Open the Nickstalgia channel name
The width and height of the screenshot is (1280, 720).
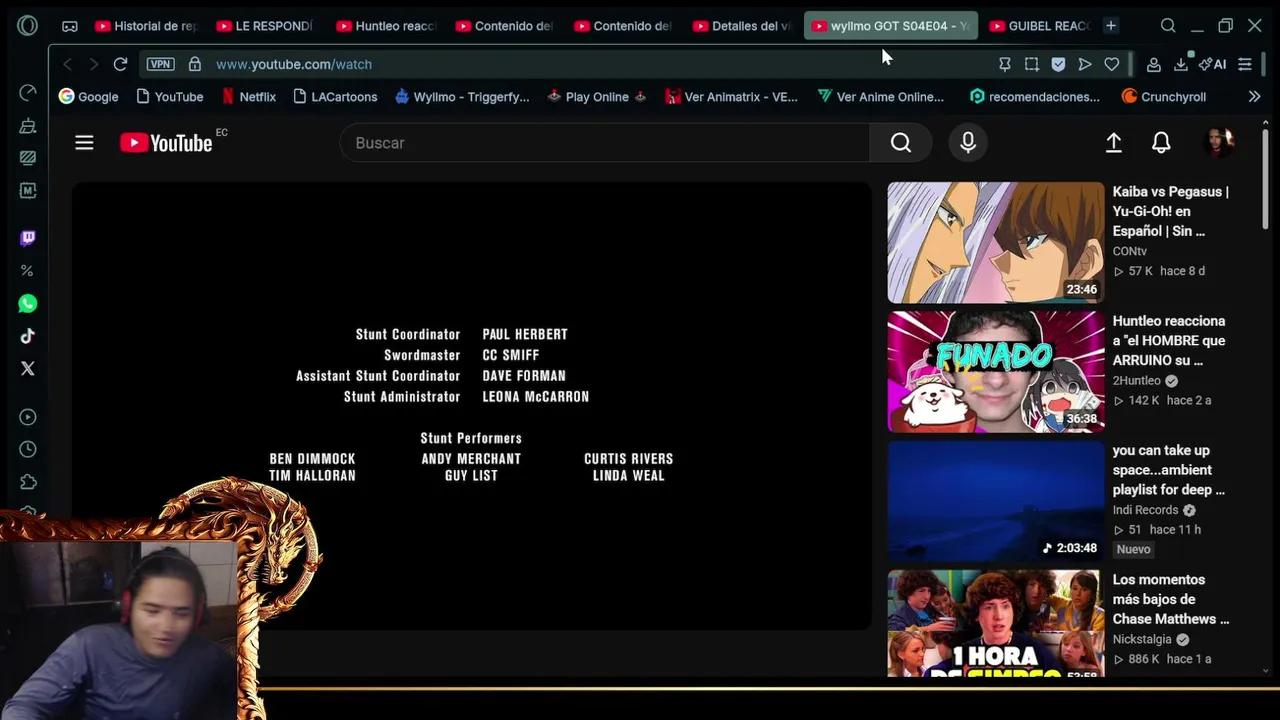pos(1142,639)
